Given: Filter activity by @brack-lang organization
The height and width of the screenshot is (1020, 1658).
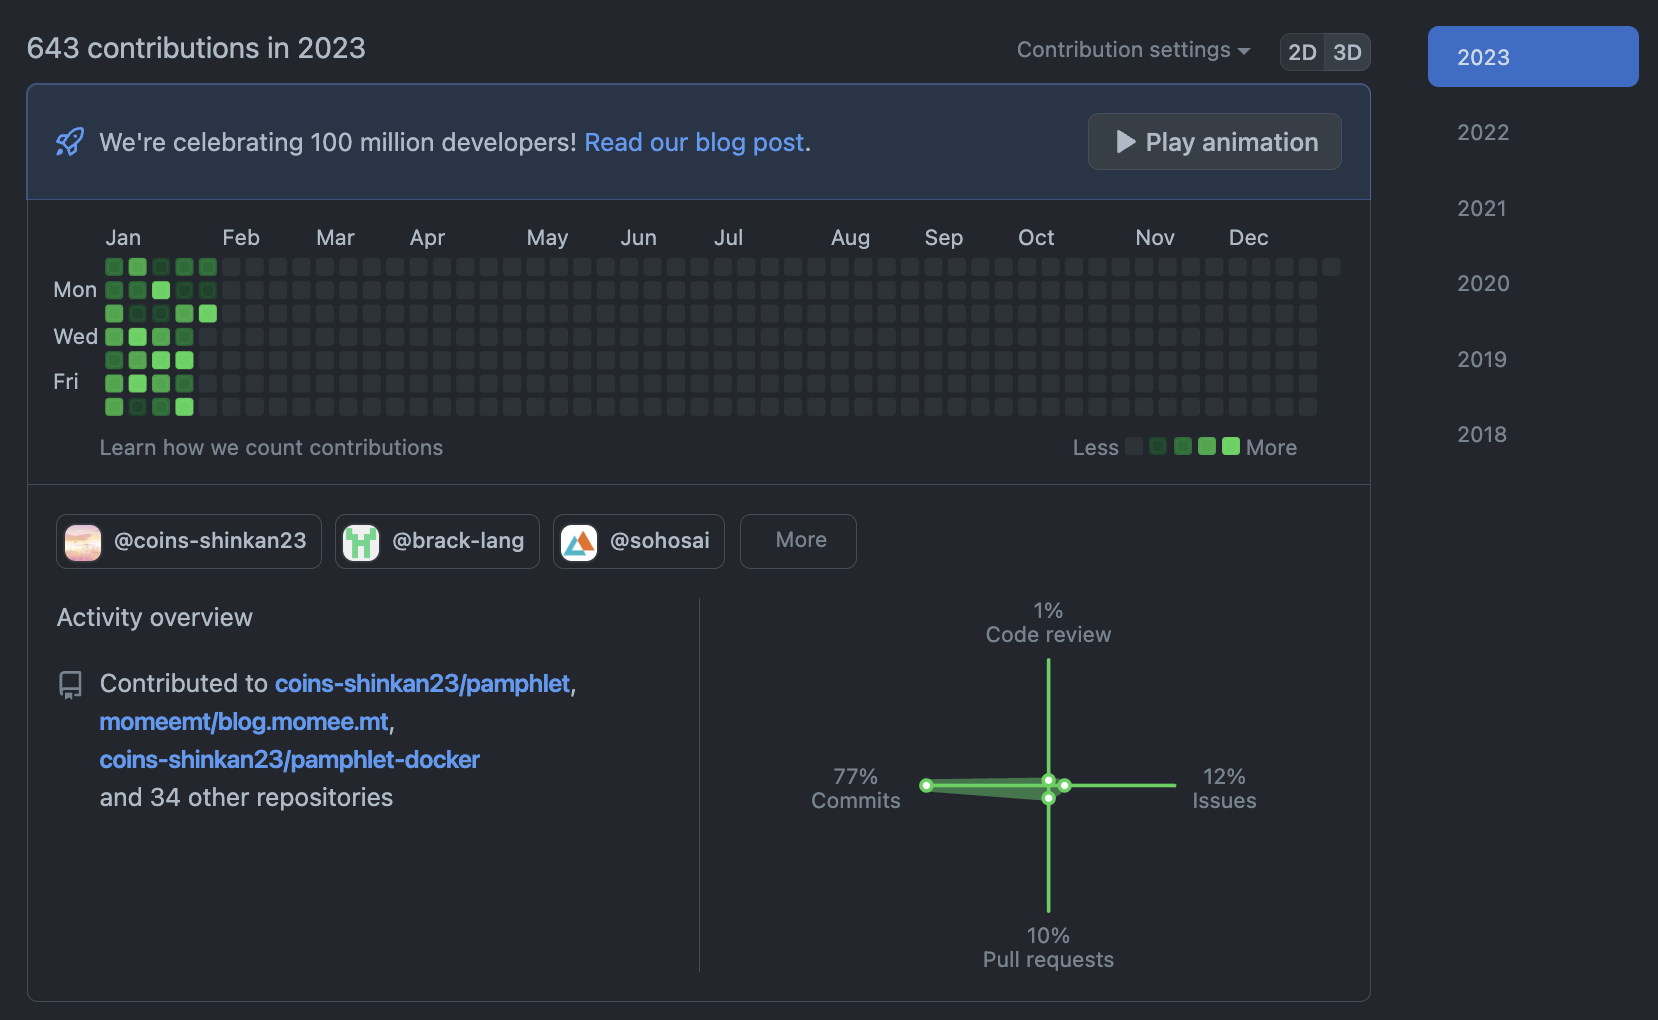Looking at the screenshot, I should [437, 541].
